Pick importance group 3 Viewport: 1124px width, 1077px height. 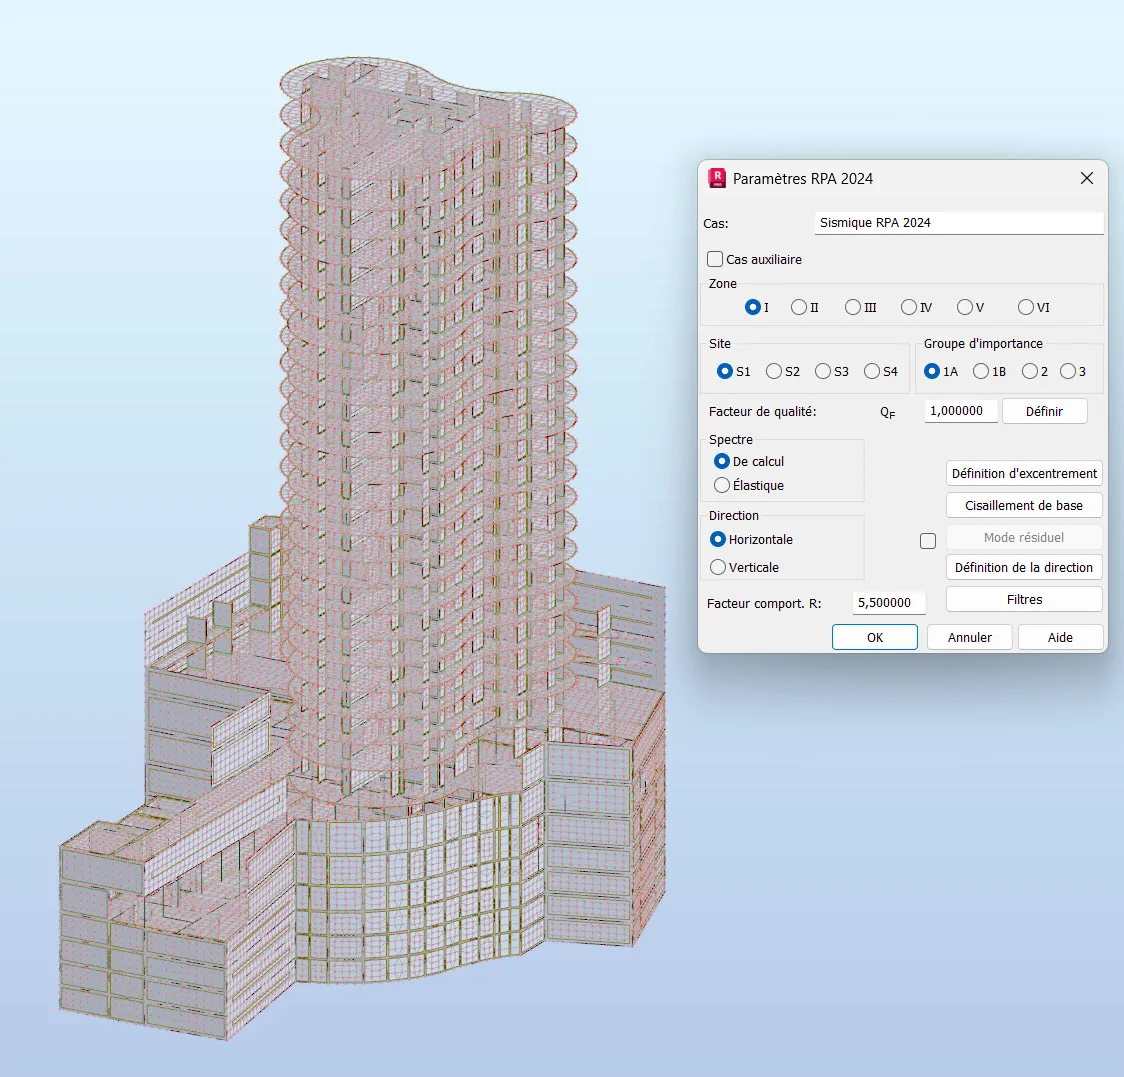tap(1067, 371)
